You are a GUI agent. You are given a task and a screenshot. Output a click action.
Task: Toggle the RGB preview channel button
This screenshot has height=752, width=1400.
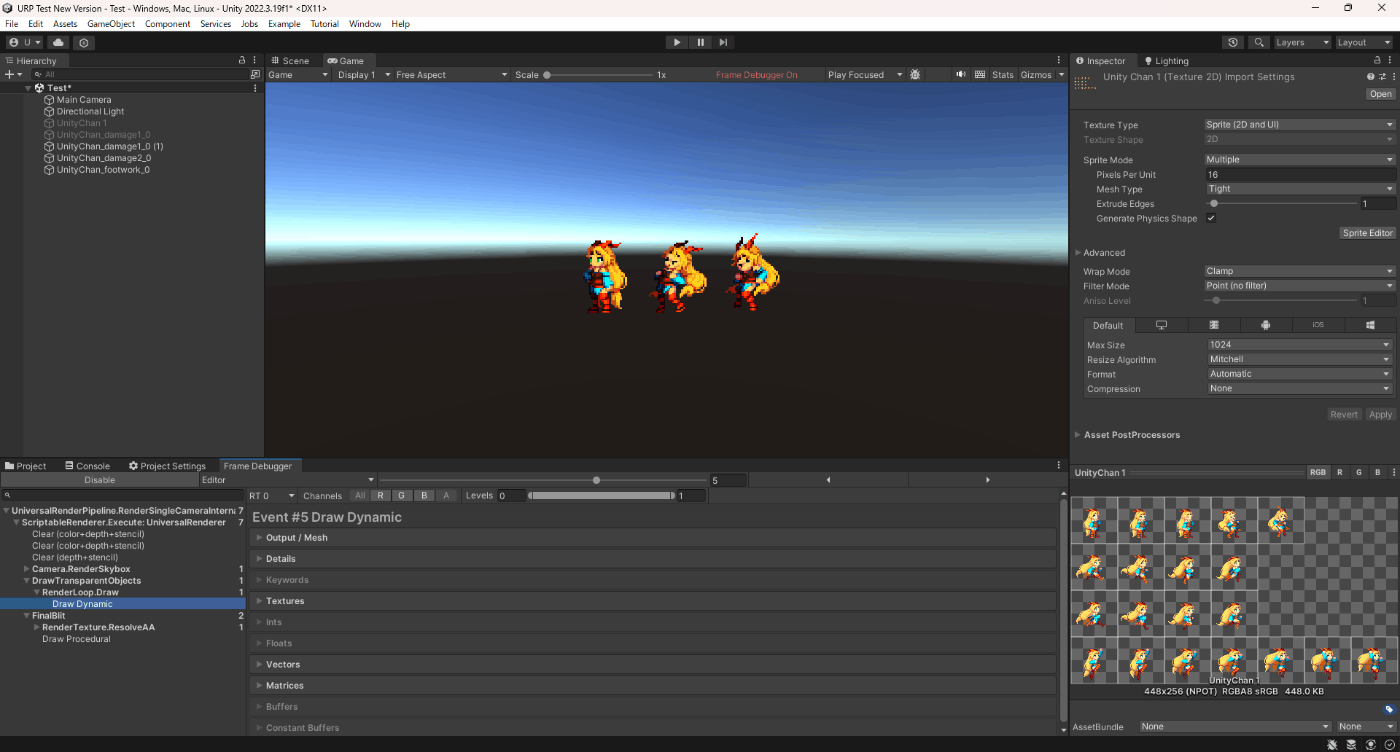pos(1318,473)
